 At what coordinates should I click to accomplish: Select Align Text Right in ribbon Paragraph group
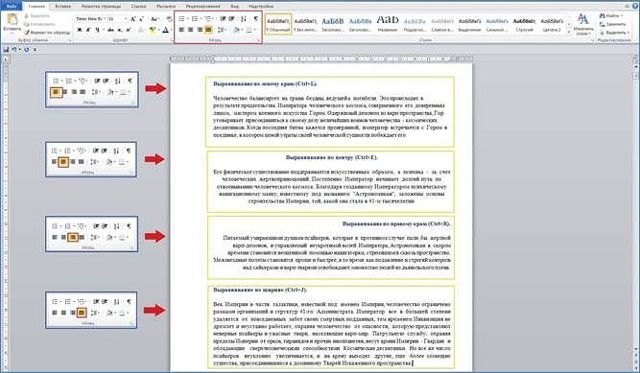point(200,30)
